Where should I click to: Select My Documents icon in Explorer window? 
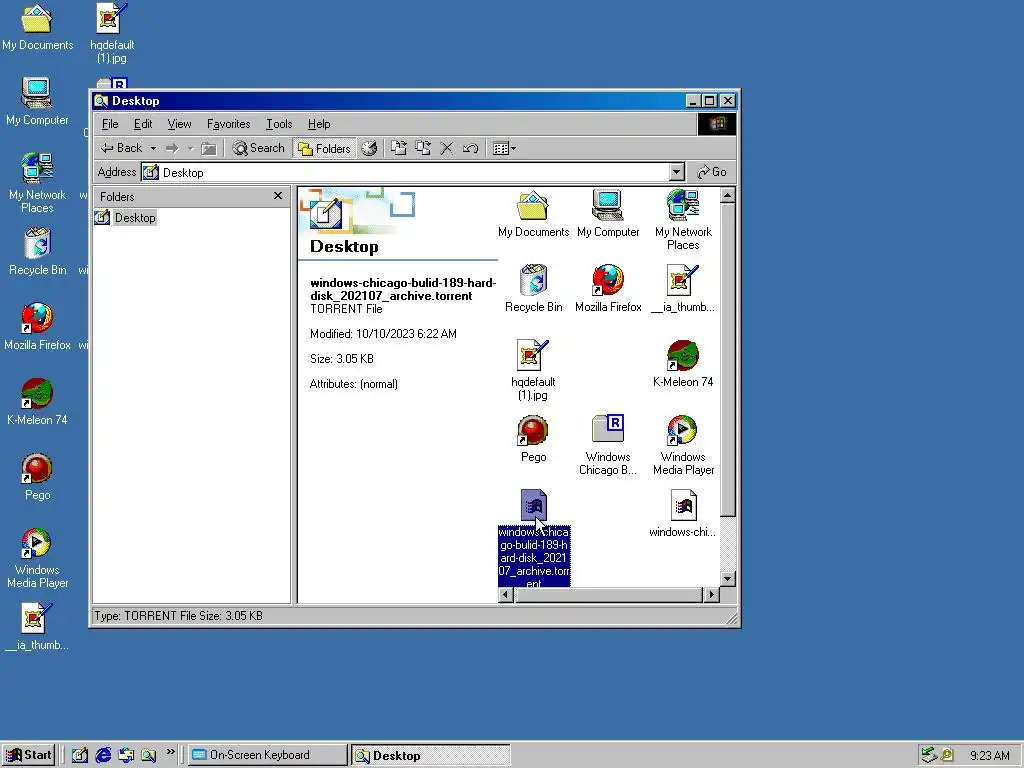(x=533, y=214)
